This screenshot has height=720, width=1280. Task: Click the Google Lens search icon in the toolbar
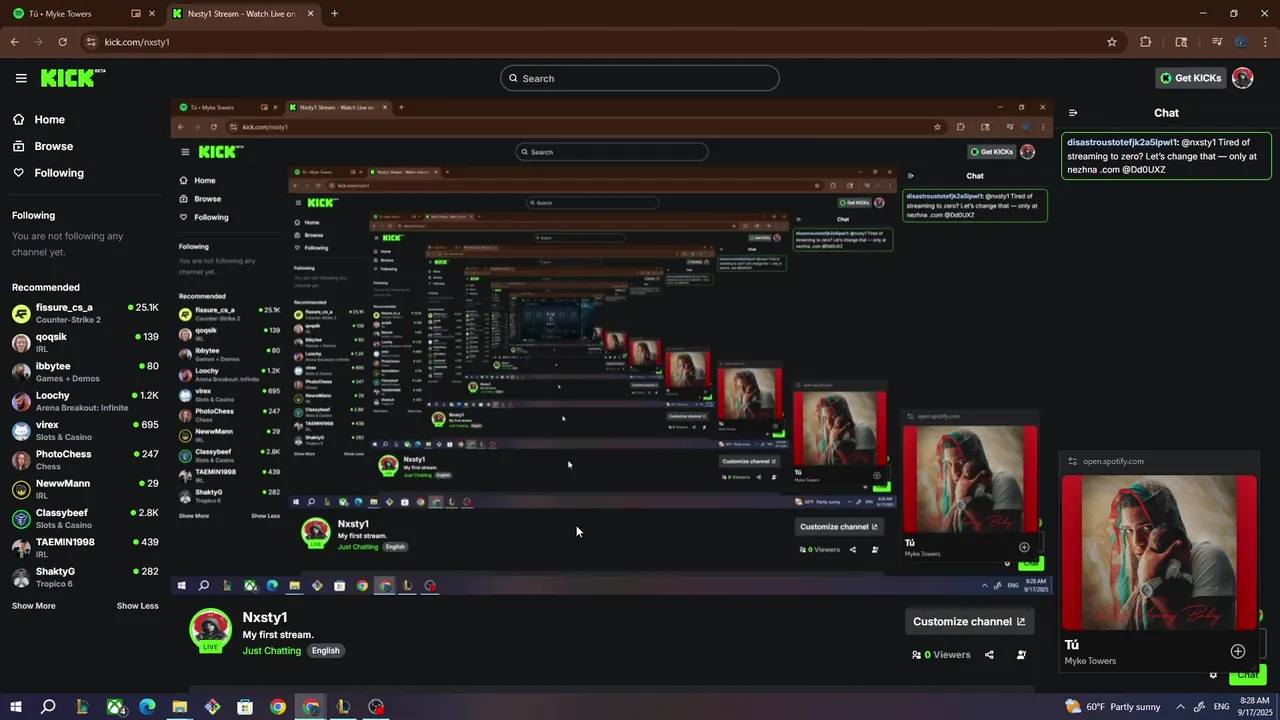click(x=1181, y=42)
